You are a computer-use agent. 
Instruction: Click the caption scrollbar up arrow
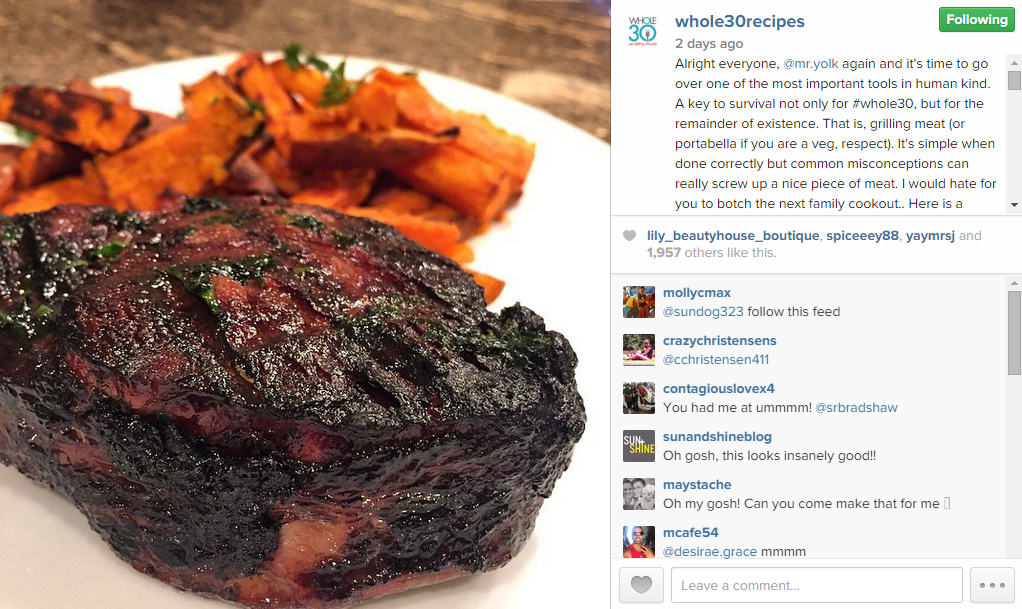[1014, 63]
